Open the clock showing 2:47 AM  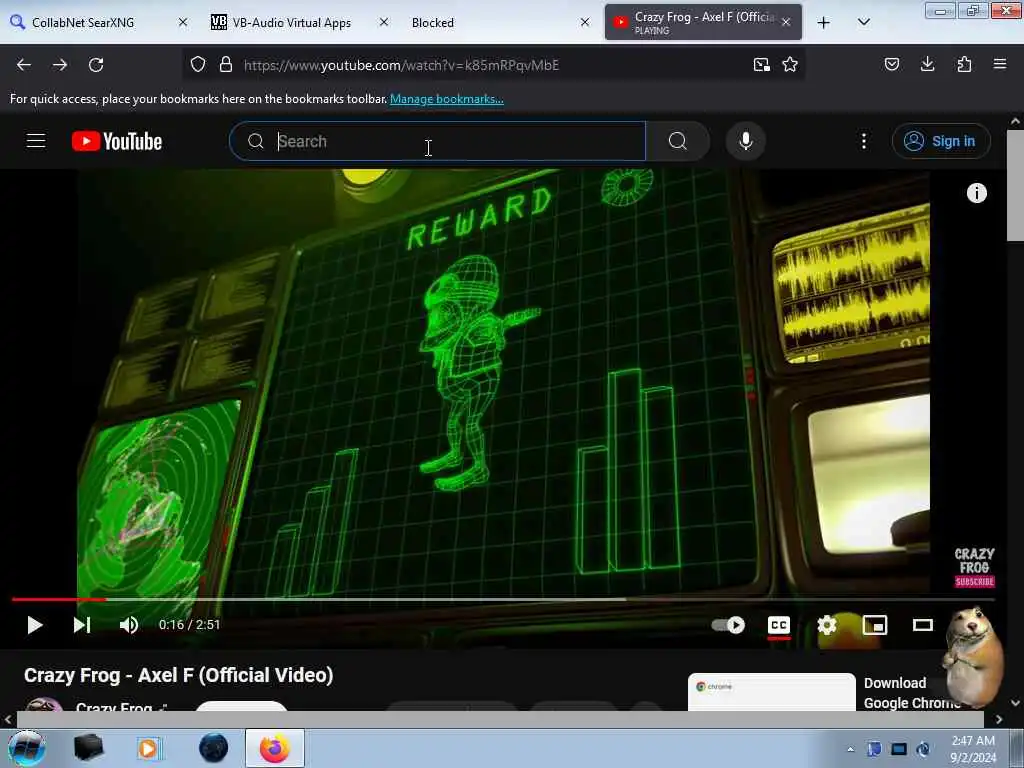973,749
